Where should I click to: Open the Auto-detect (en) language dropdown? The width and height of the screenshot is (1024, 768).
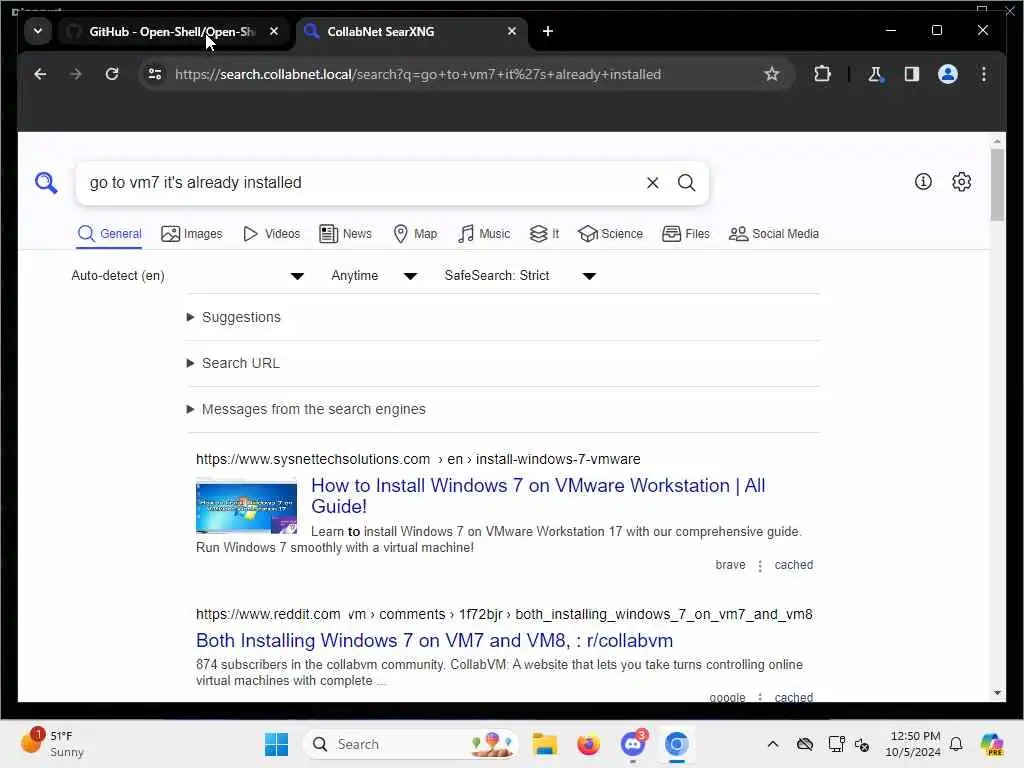187,276
